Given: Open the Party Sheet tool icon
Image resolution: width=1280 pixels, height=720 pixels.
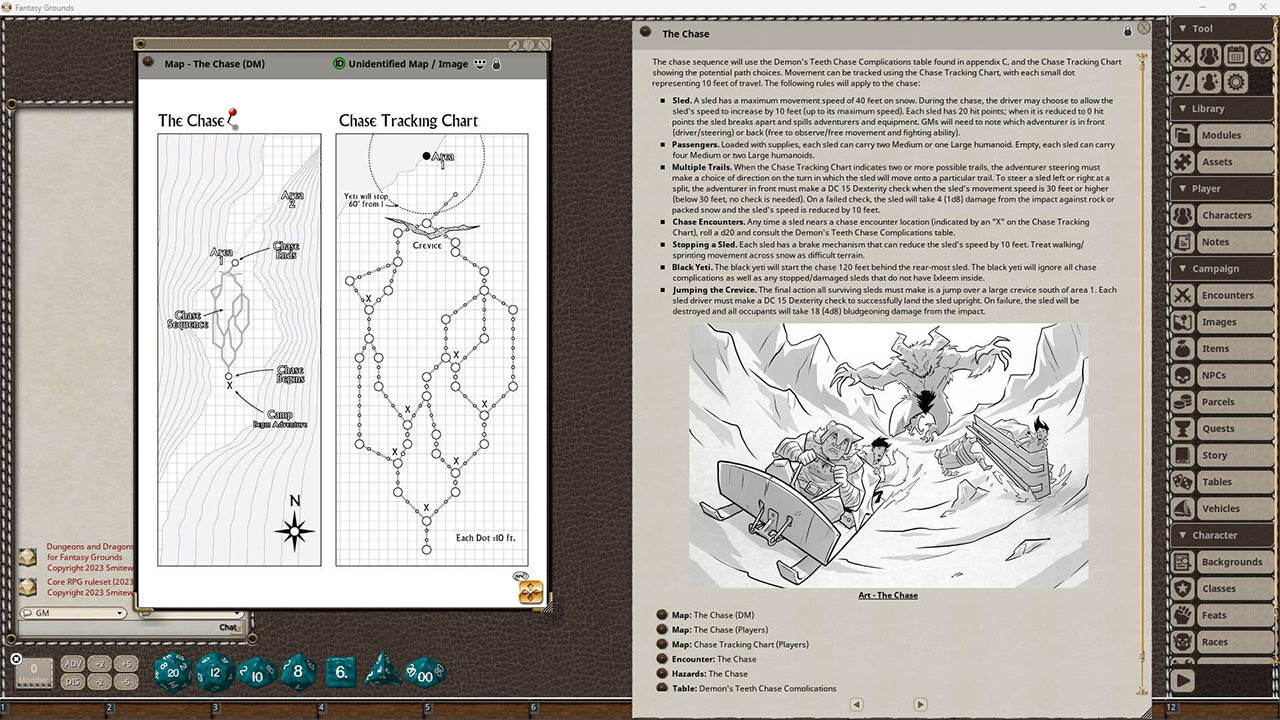Looking at the screenshot, I should pos(1209,55).
